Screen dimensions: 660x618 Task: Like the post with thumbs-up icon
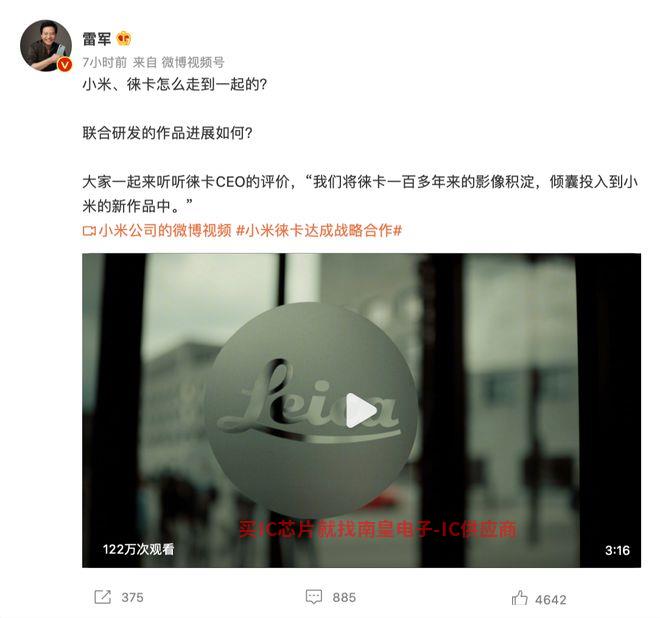click(519, 598)
